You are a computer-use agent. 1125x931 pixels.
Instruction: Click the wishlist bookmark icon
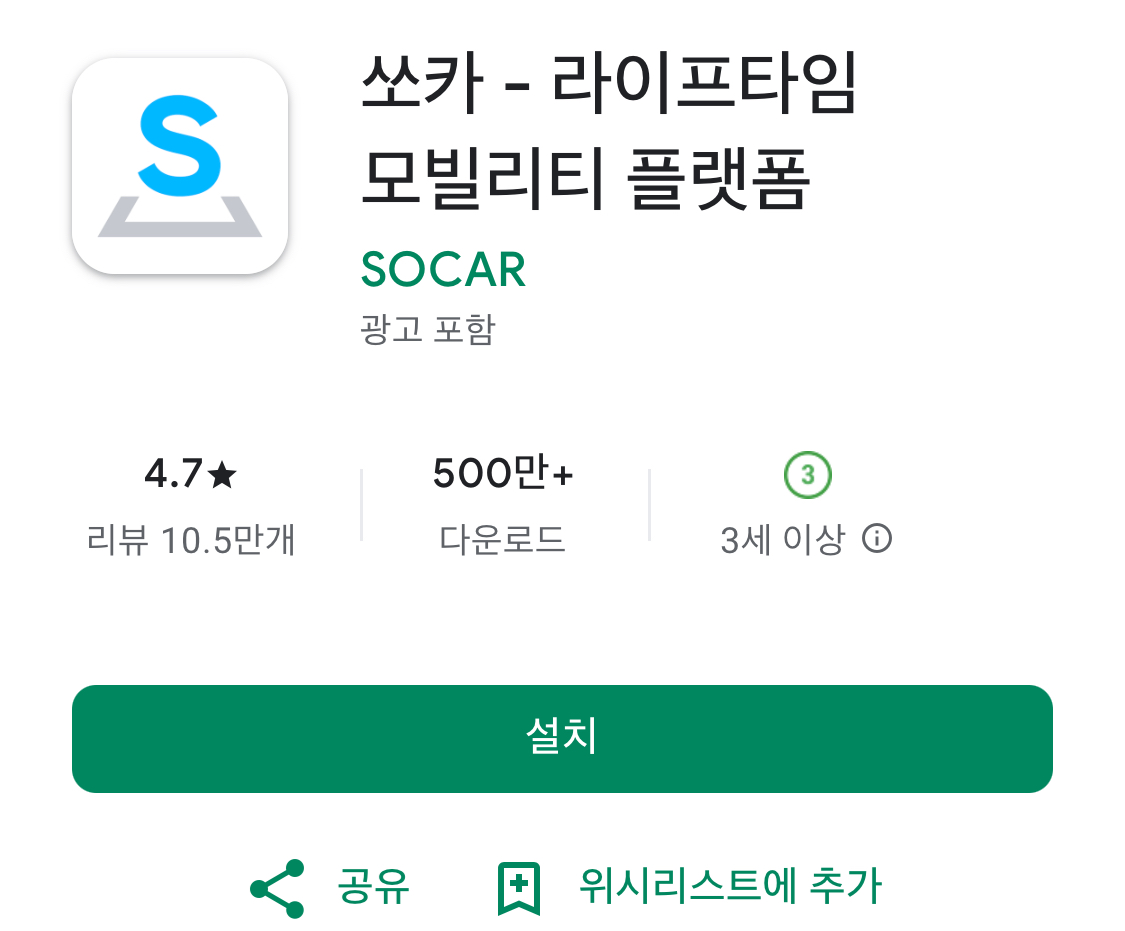click(519, 889)
